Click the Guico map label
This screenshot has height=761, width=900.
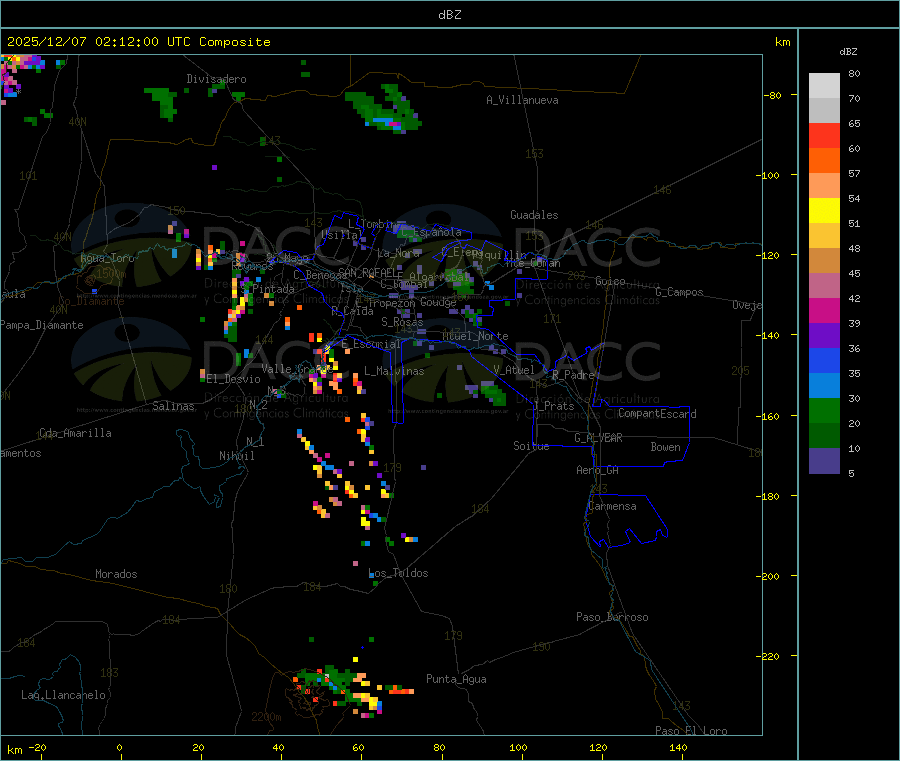[610, 281]
